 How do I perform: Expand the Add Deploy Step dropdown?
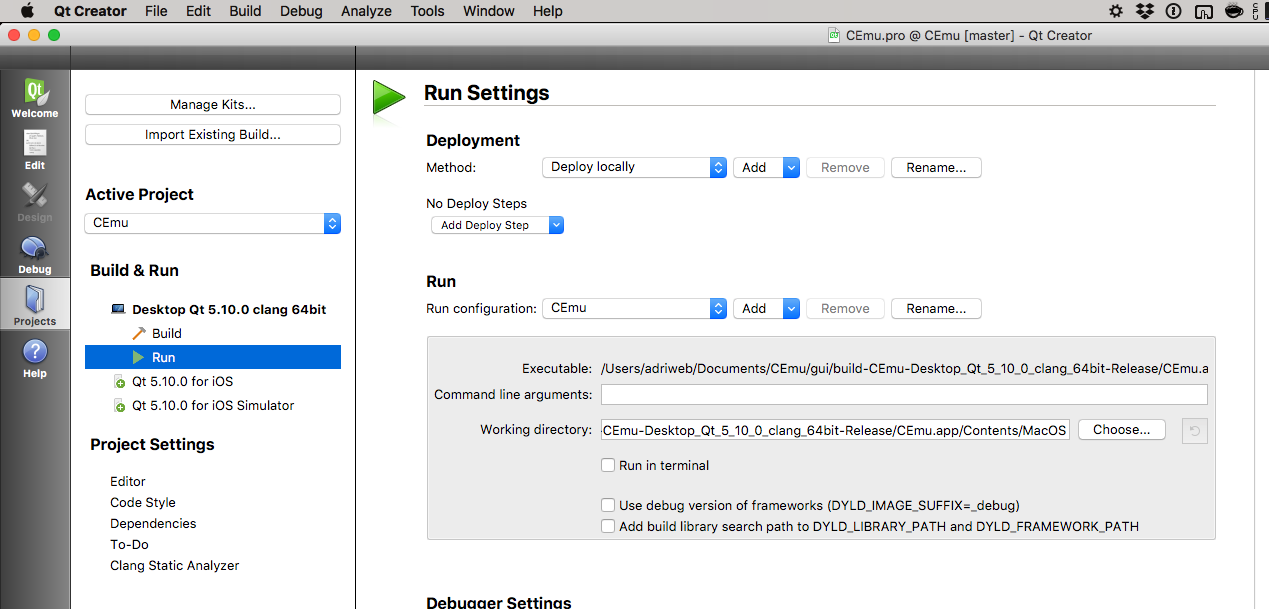pyautogui.click(x=497, y=225)
